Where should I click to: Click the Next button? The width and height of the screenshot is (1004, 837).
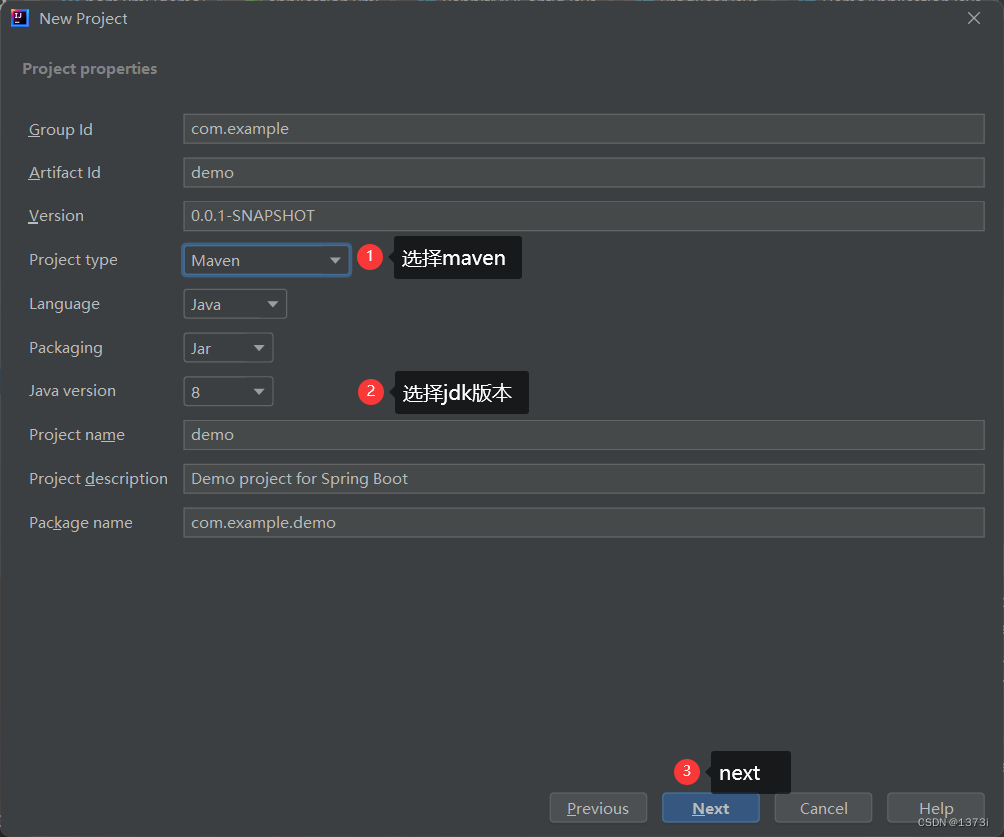[x=710, y=808]
